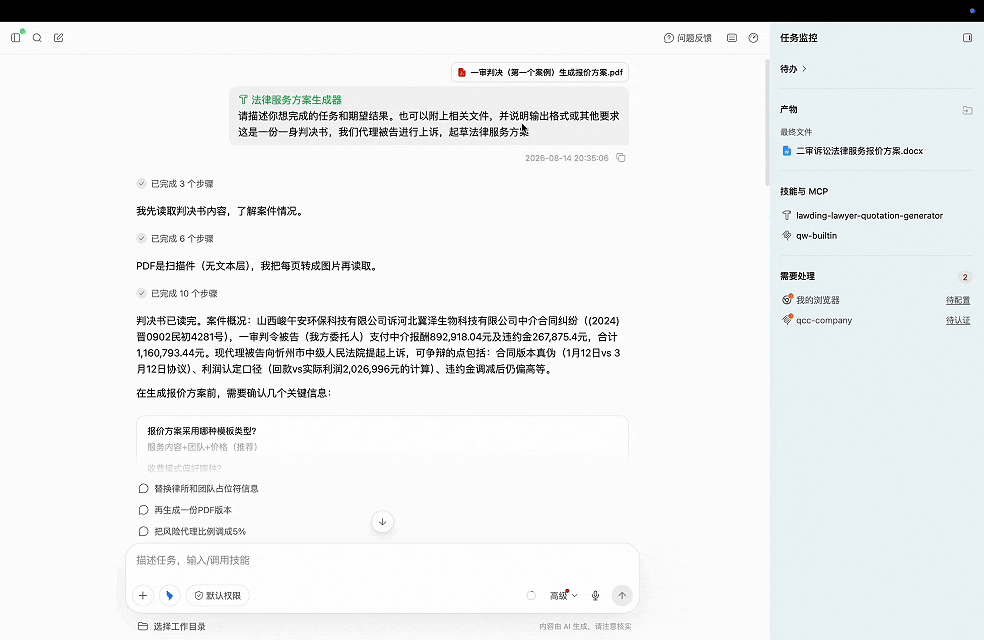Expand the 待办 section chevron
This screenshot has height=640, width=984.
(805, 69)
